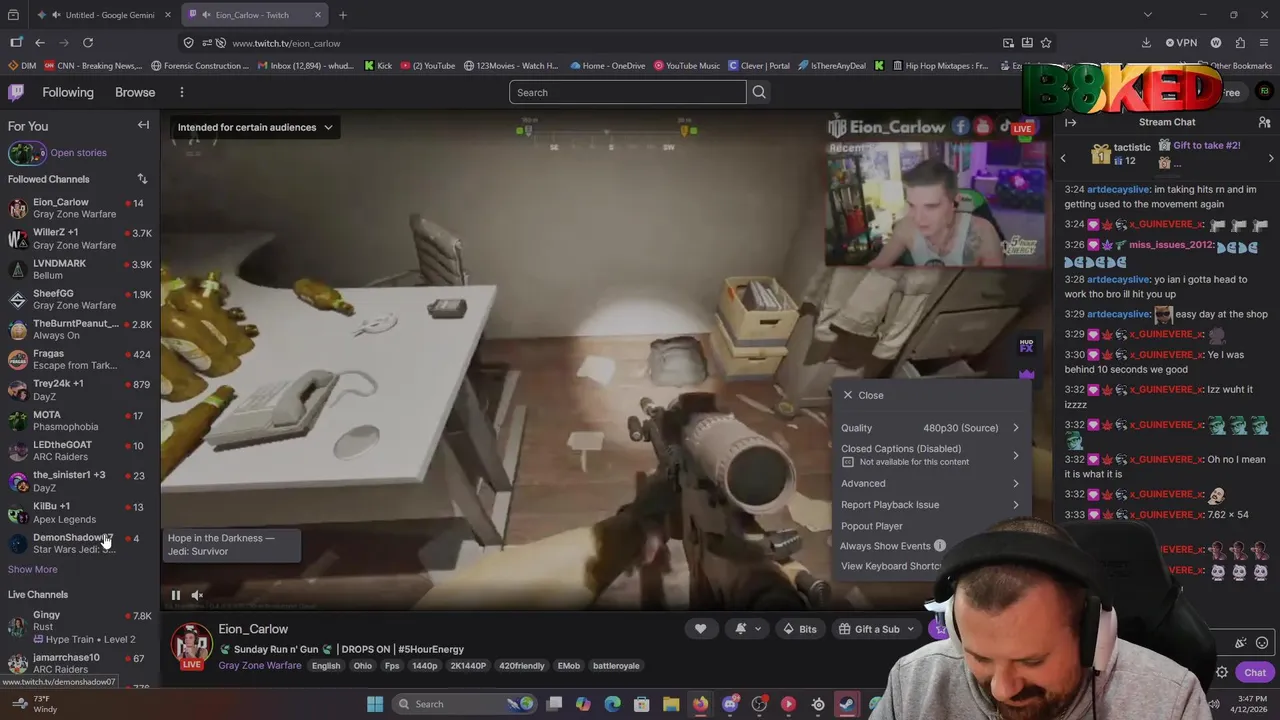Click the Bits button below the stream
This screenshot has width=1280, height=720.
799,629
